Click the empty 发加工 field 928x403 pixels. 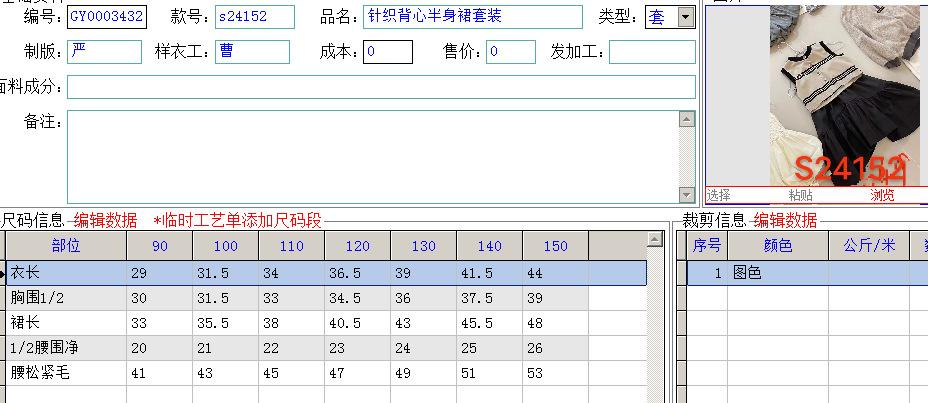[652, 51]
